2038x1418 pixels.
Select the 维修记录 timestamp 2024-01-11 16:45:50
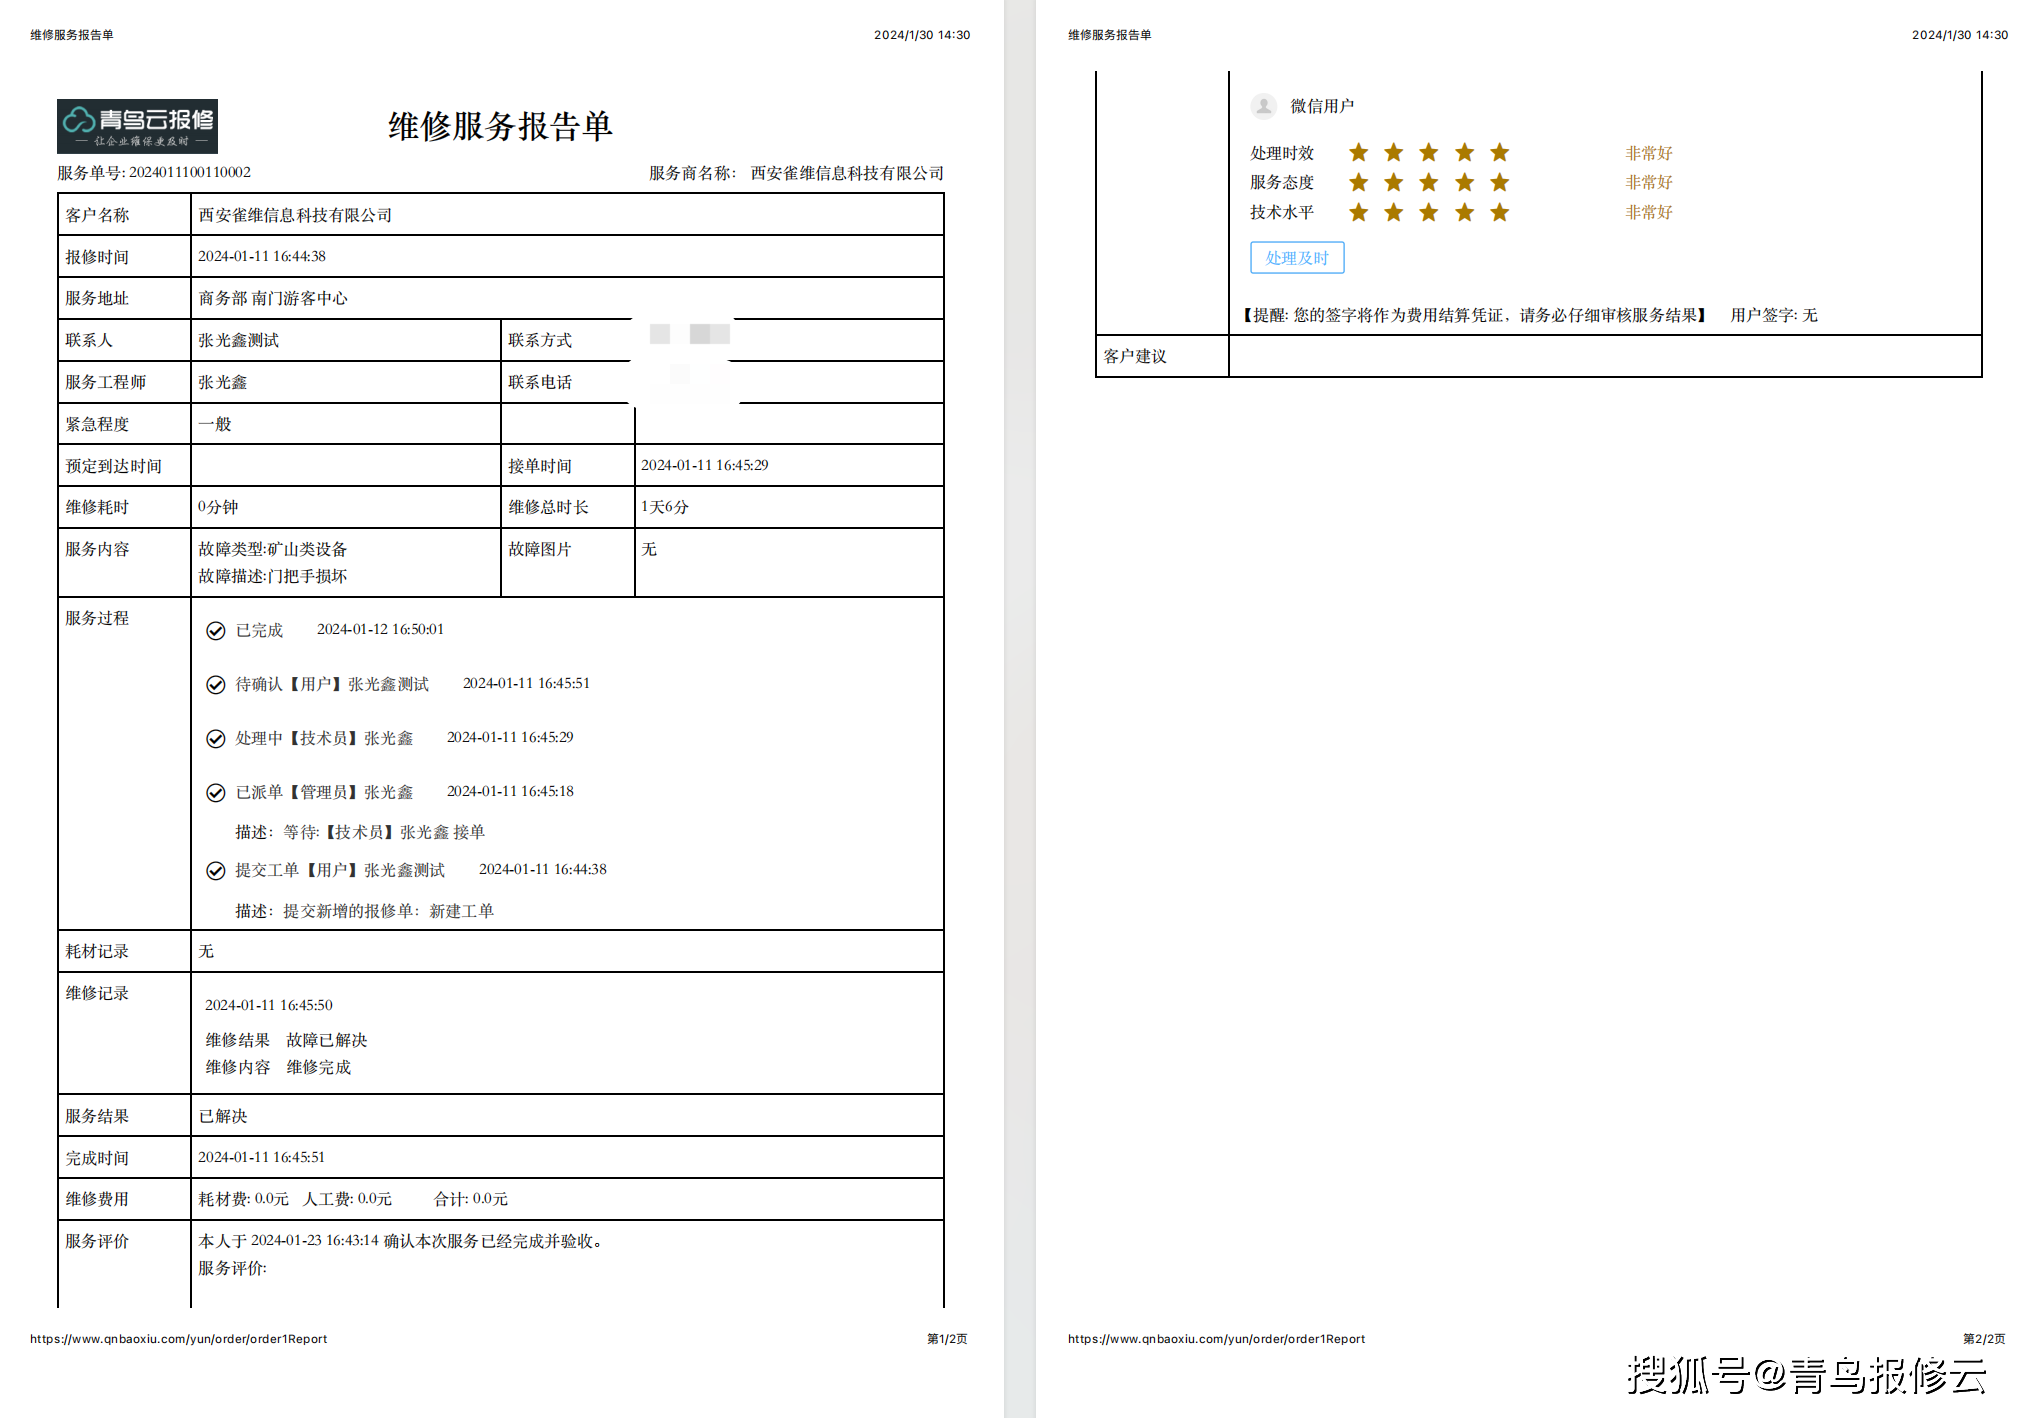(x=269, y=1005)
